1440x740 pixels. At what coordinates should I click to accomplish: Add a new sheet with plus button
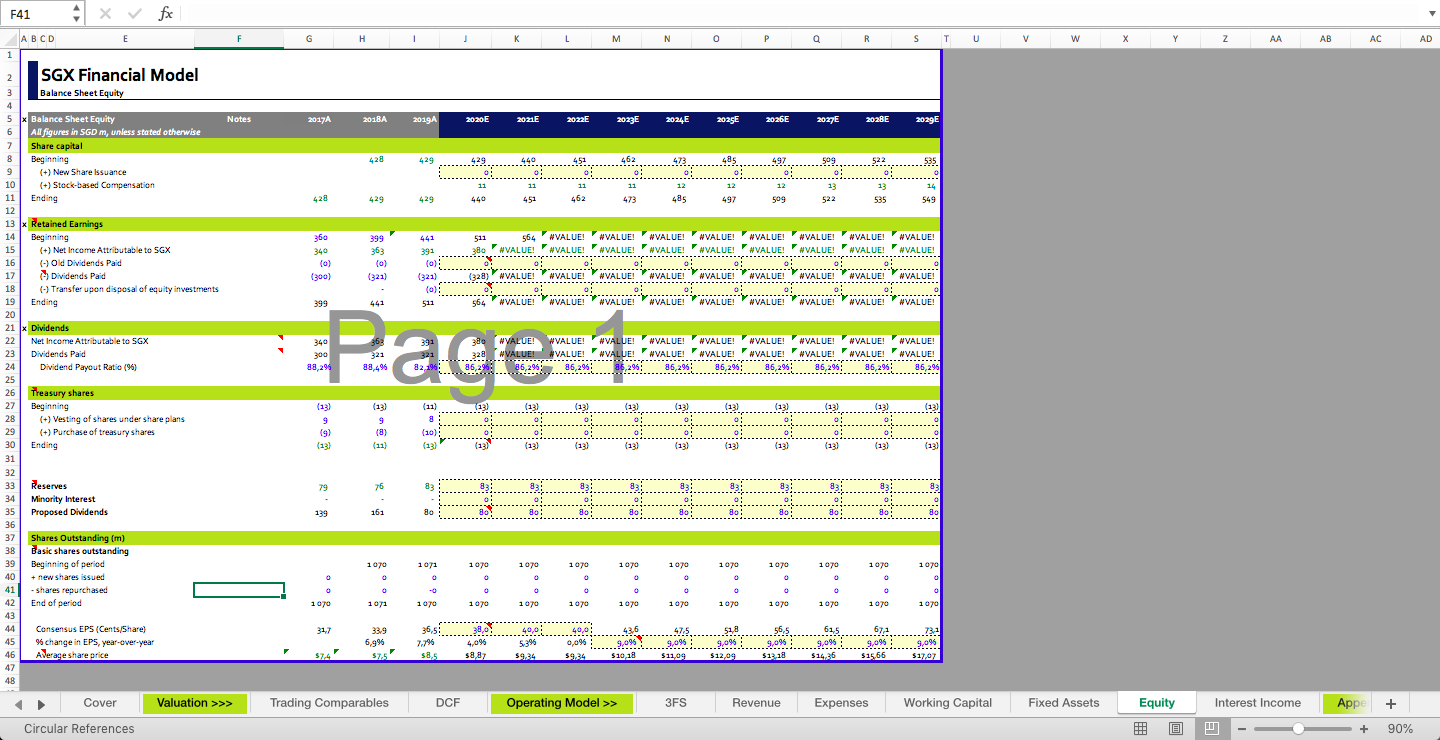tap(1390, 704)
